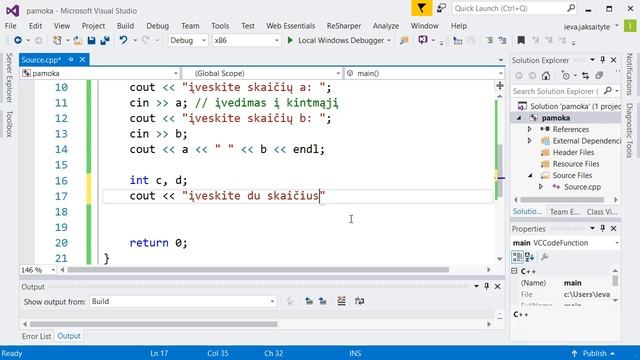The height and width of the screenshot is (360, 640).
Task: Collapse the C++ category in Properties
Action: 514,271
